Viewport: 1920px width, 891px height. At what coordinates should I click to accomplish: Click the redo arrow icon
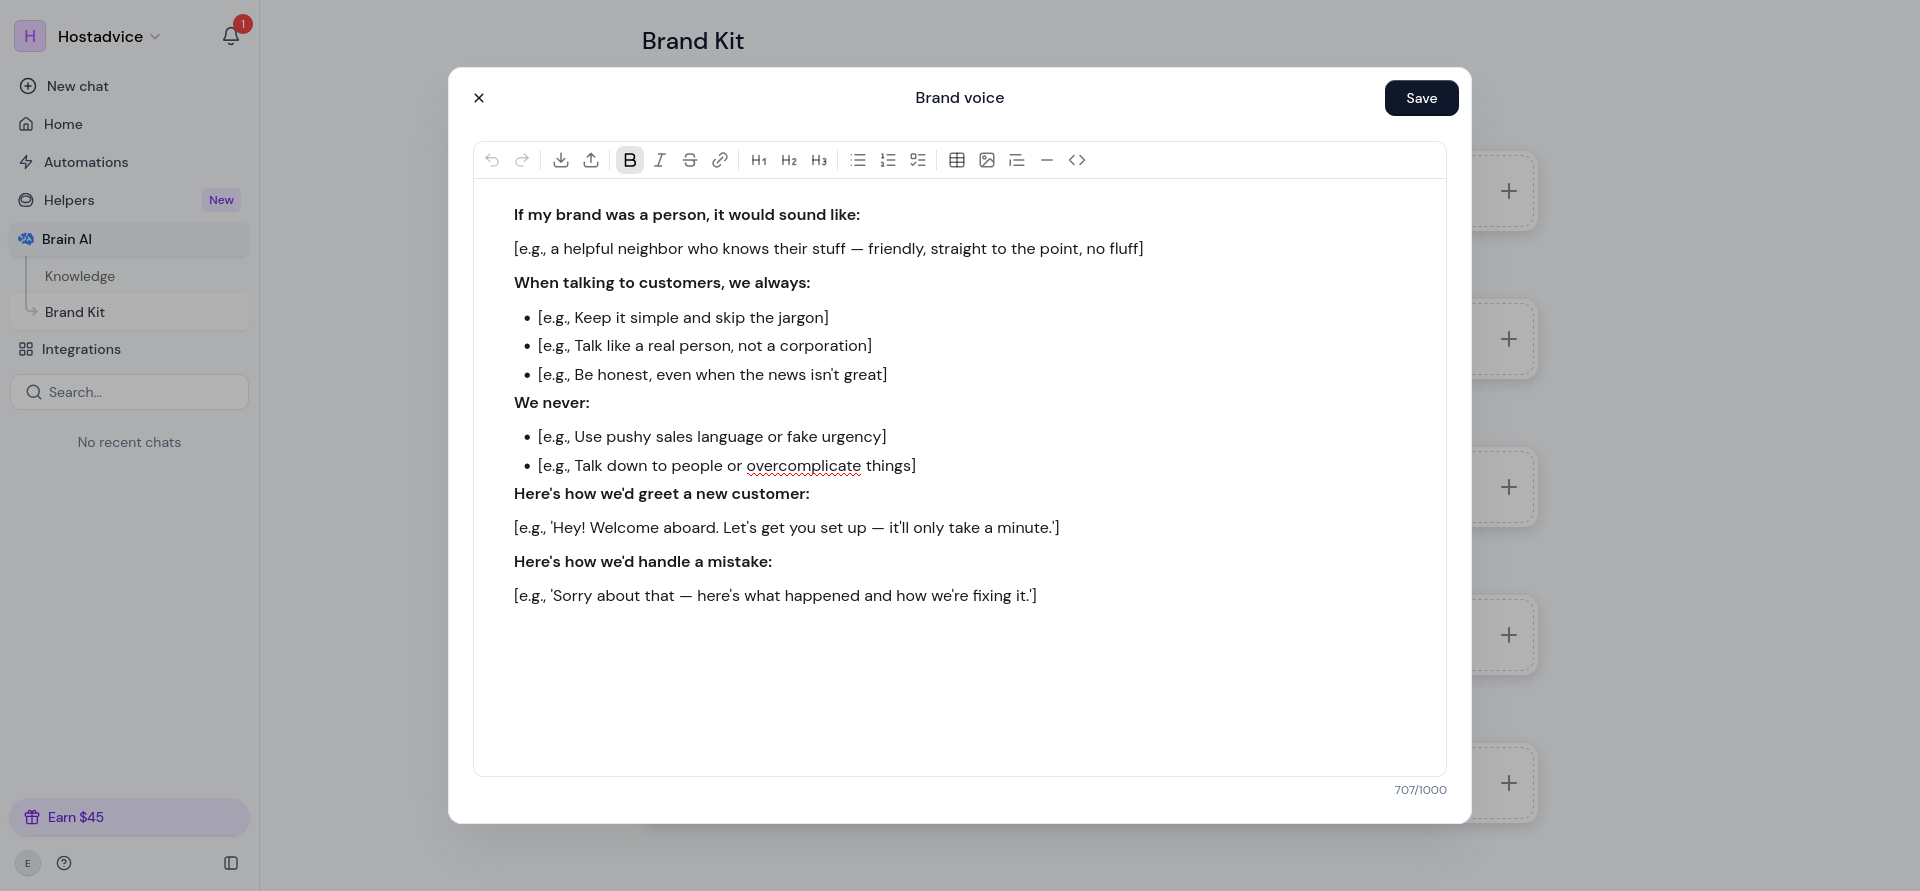tap(522, 160)
